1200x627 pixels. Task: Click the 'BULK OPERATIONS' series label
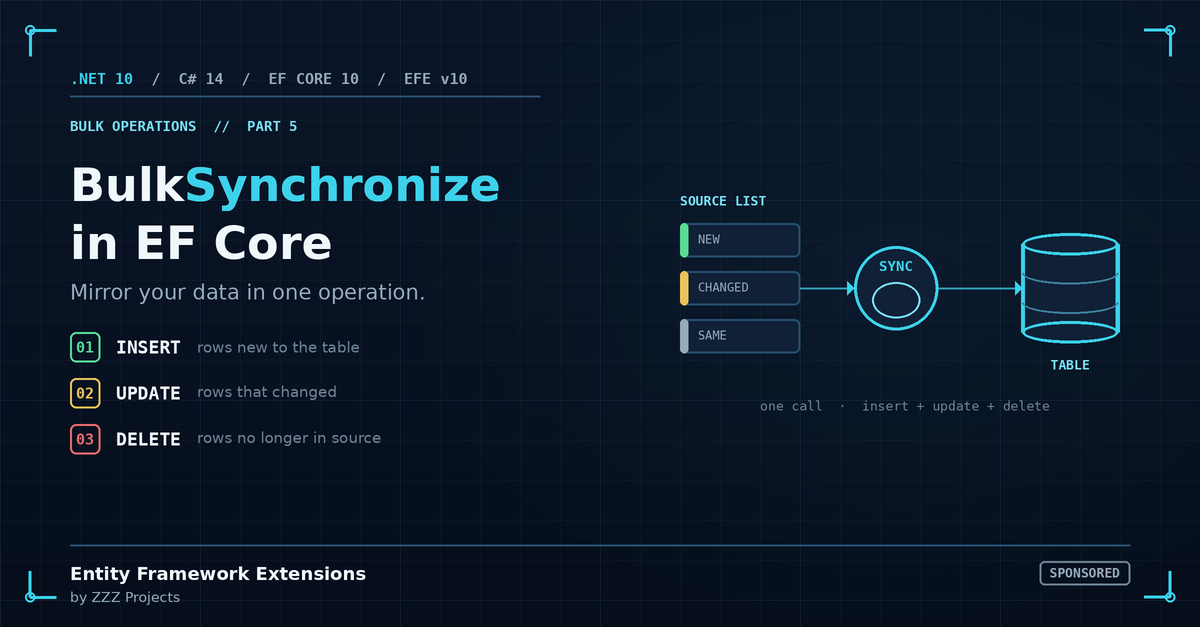(x=133, y=127)
